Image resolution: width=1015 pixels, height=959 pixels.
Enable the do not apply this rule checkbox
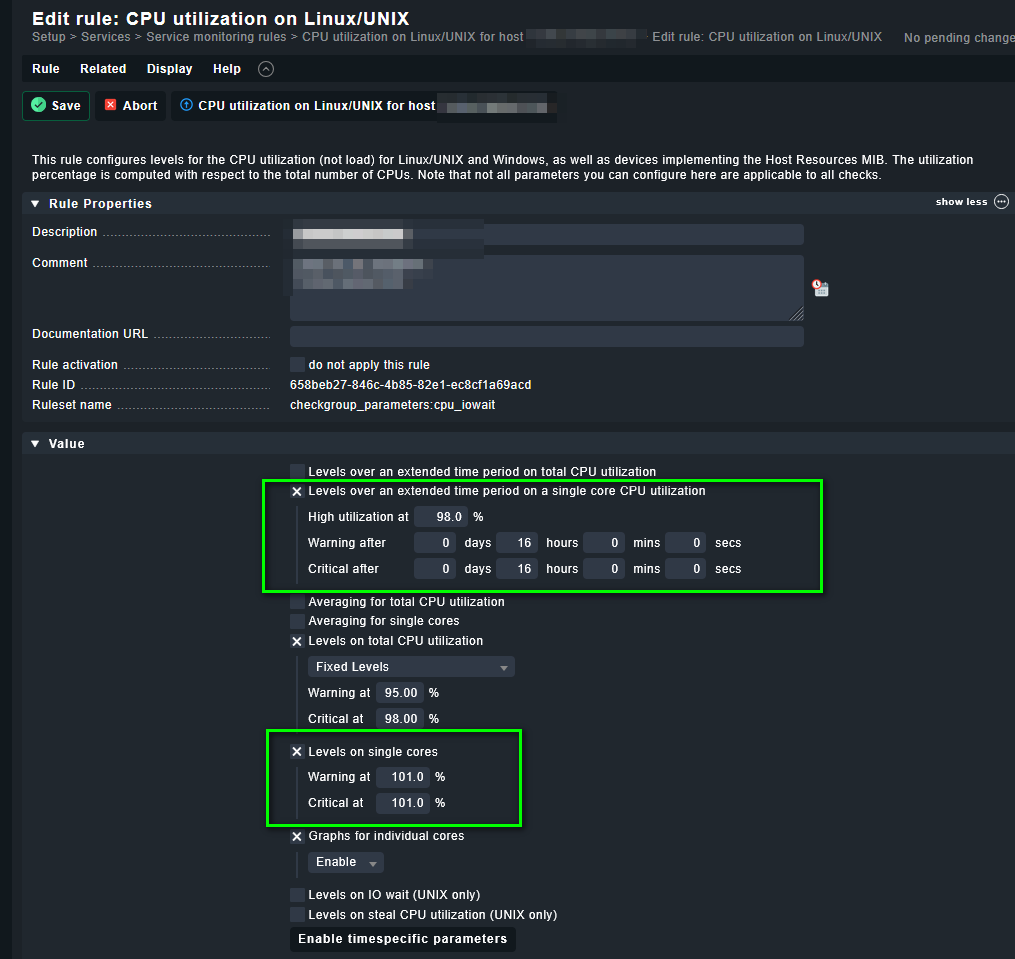(297, 365)
